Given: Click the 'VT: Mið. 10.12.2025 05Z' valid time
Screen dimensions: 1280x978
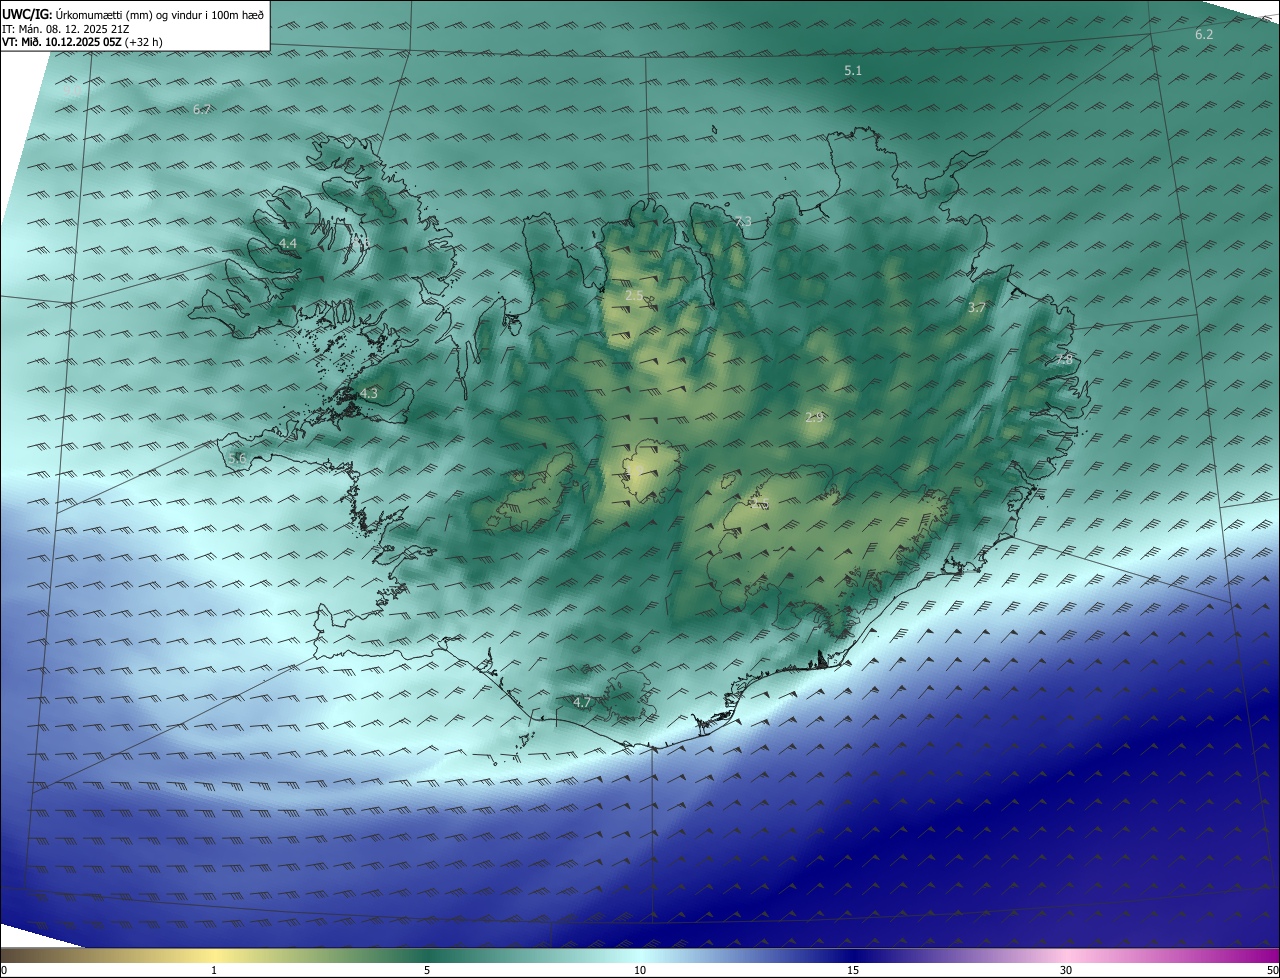Looking at the screenshot, I should 62,42.
